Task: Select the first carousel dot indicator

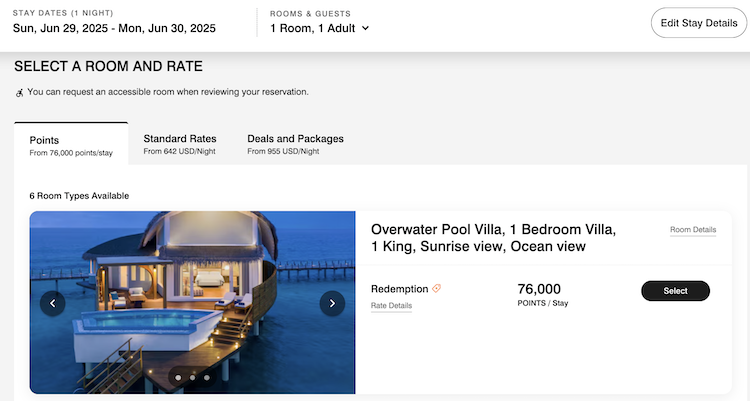Action: (178, 378)
